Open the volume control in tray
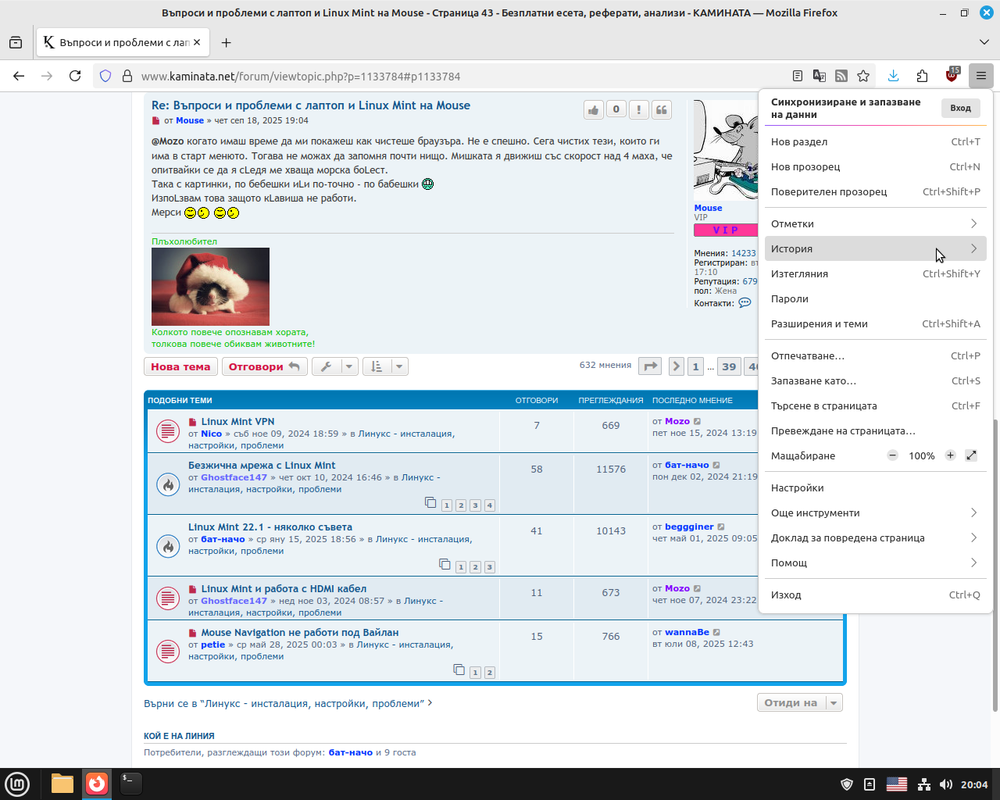The height and width of the screenshot is (800, 1000). tap(946, 785)
